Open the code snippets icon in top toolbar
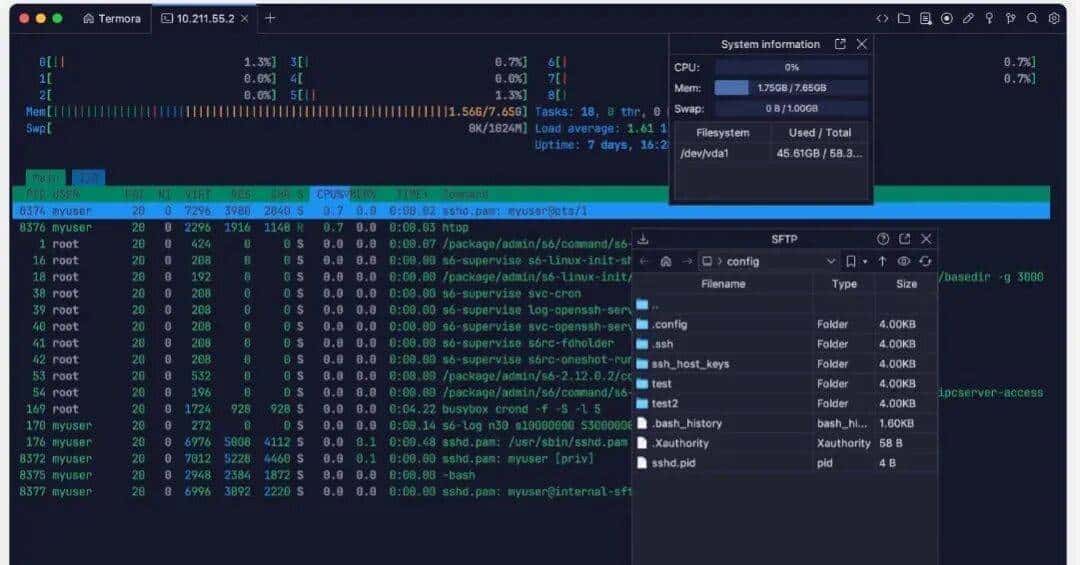1080x565 pixels. [882, 18]
